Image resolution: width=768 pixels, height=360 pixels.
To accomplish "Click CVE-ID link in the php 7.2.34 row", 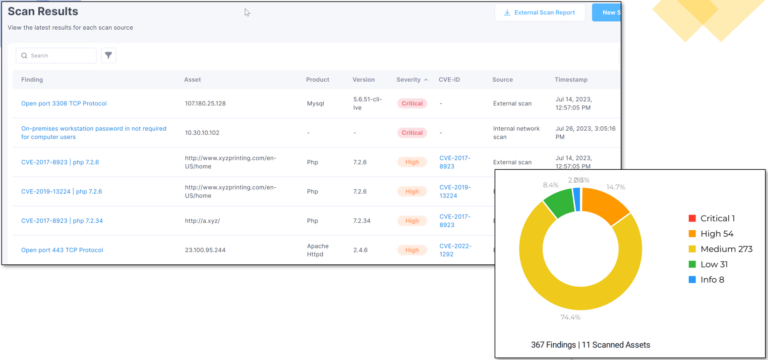I will point(455,221).
